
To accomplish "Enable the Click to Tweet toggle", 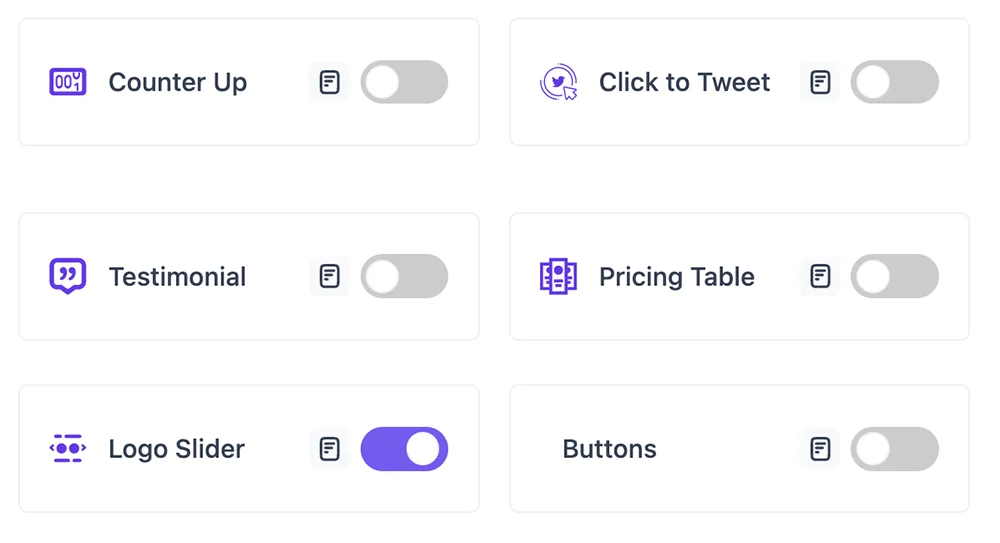I will coord(895,82).
